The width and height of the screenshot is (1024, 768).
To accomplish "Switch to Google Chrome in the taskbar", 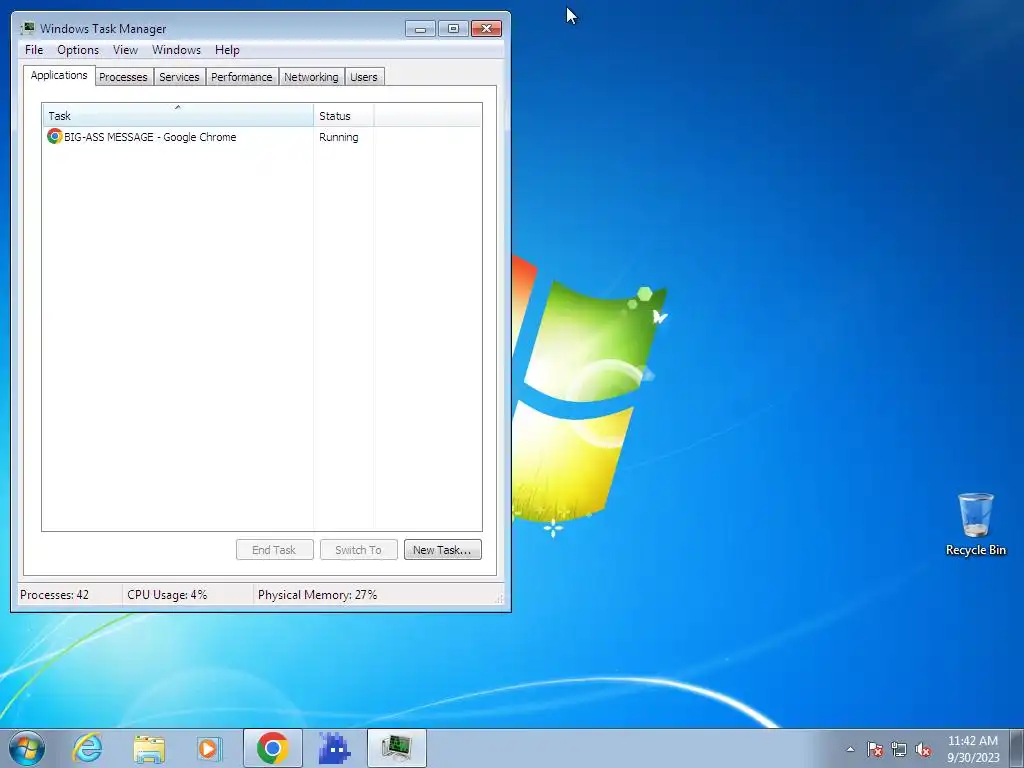I will point(273,748).
